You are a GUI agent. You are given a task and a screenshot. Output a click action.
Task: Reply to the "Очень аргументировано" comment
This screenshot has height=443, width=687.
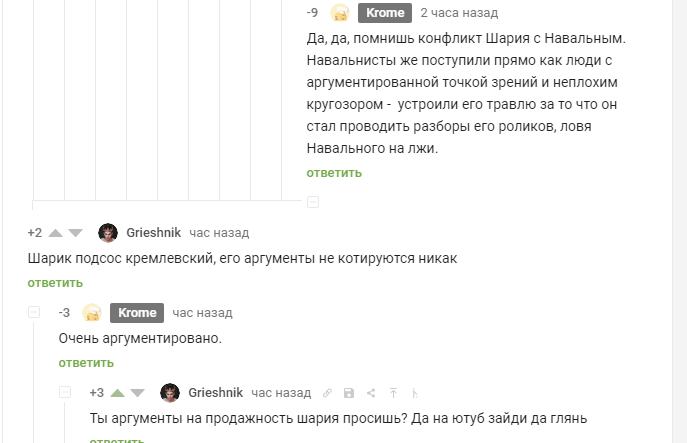coord(86,363)
